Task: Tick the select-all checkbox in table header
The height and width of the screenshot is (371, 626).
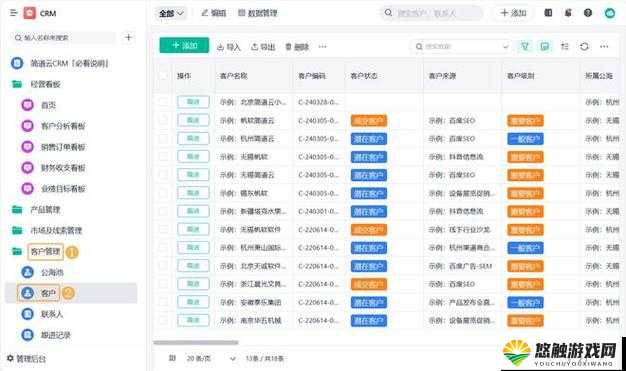Action: (x=163, y=75)
